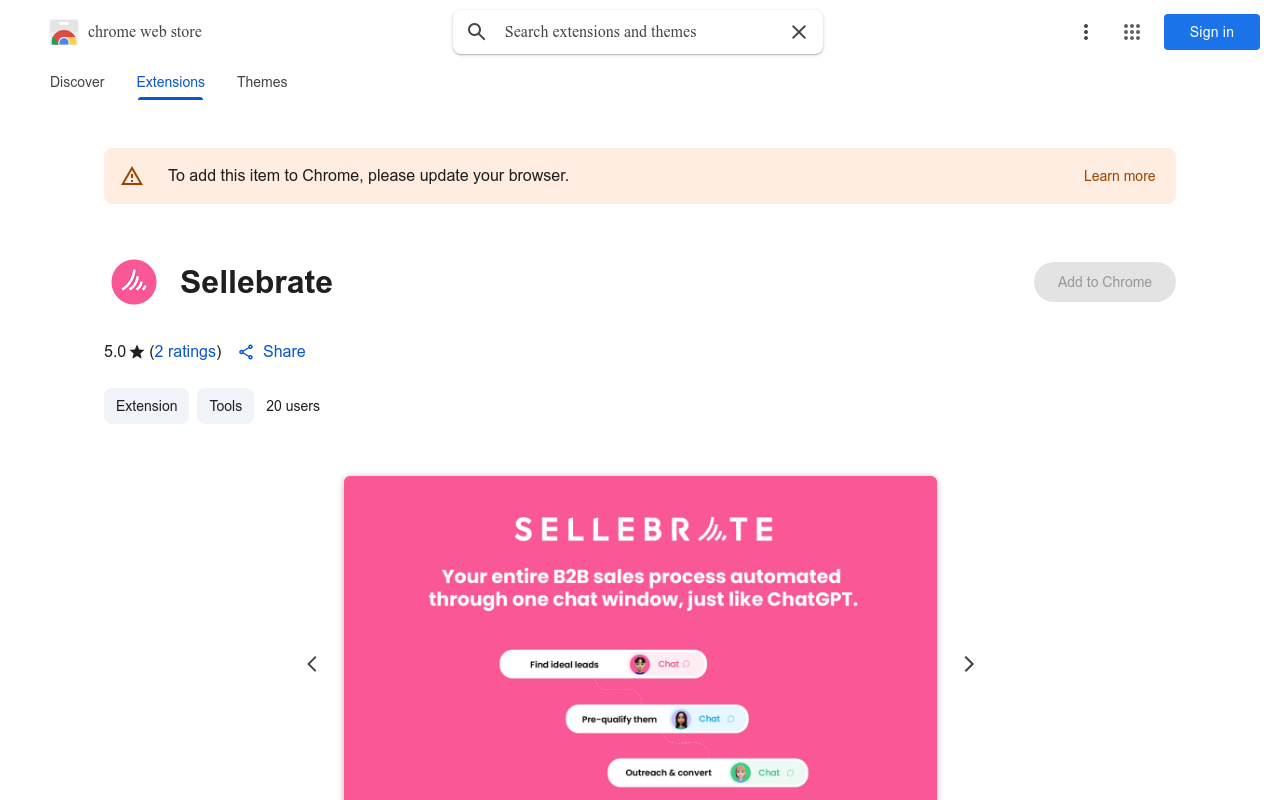Screen dimensions: 1280x800
Task: Open the three-dot more options menu
Action: coord(1085,32)
